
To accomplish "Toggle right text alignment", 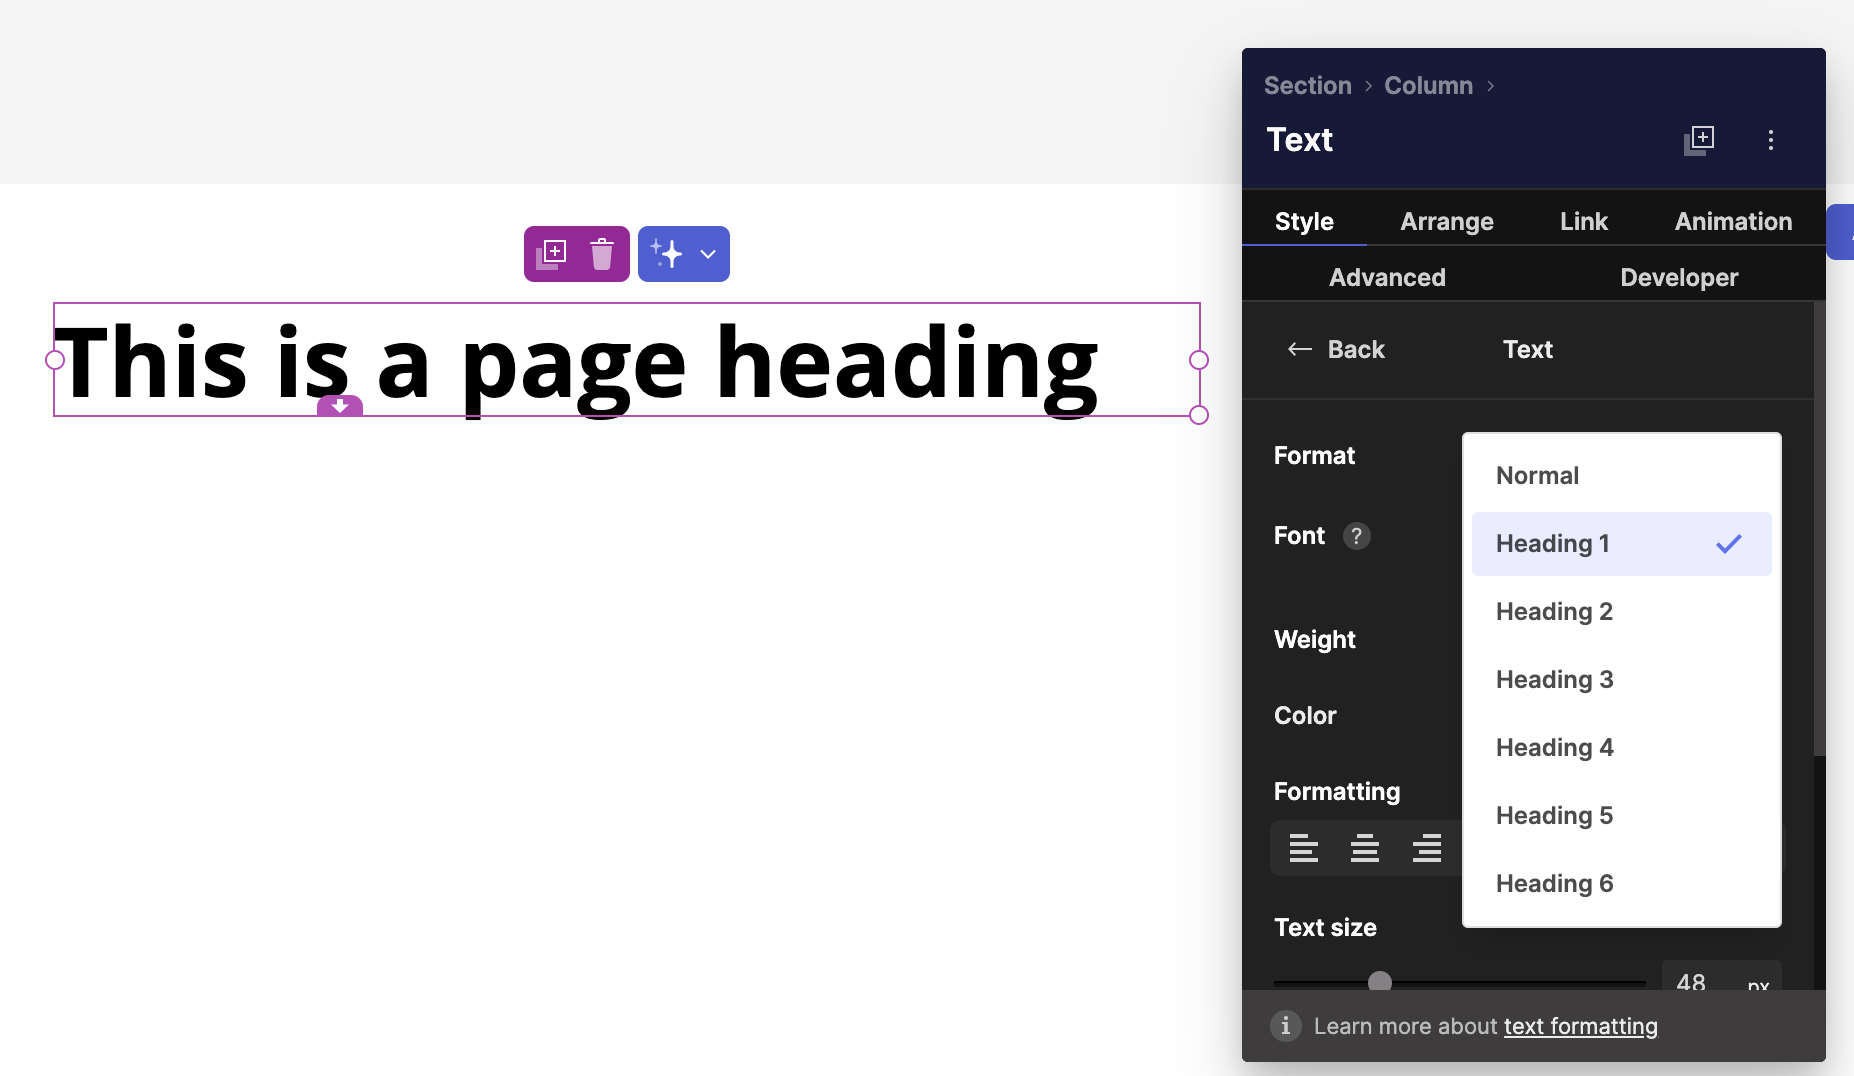I will point(1427,848).
